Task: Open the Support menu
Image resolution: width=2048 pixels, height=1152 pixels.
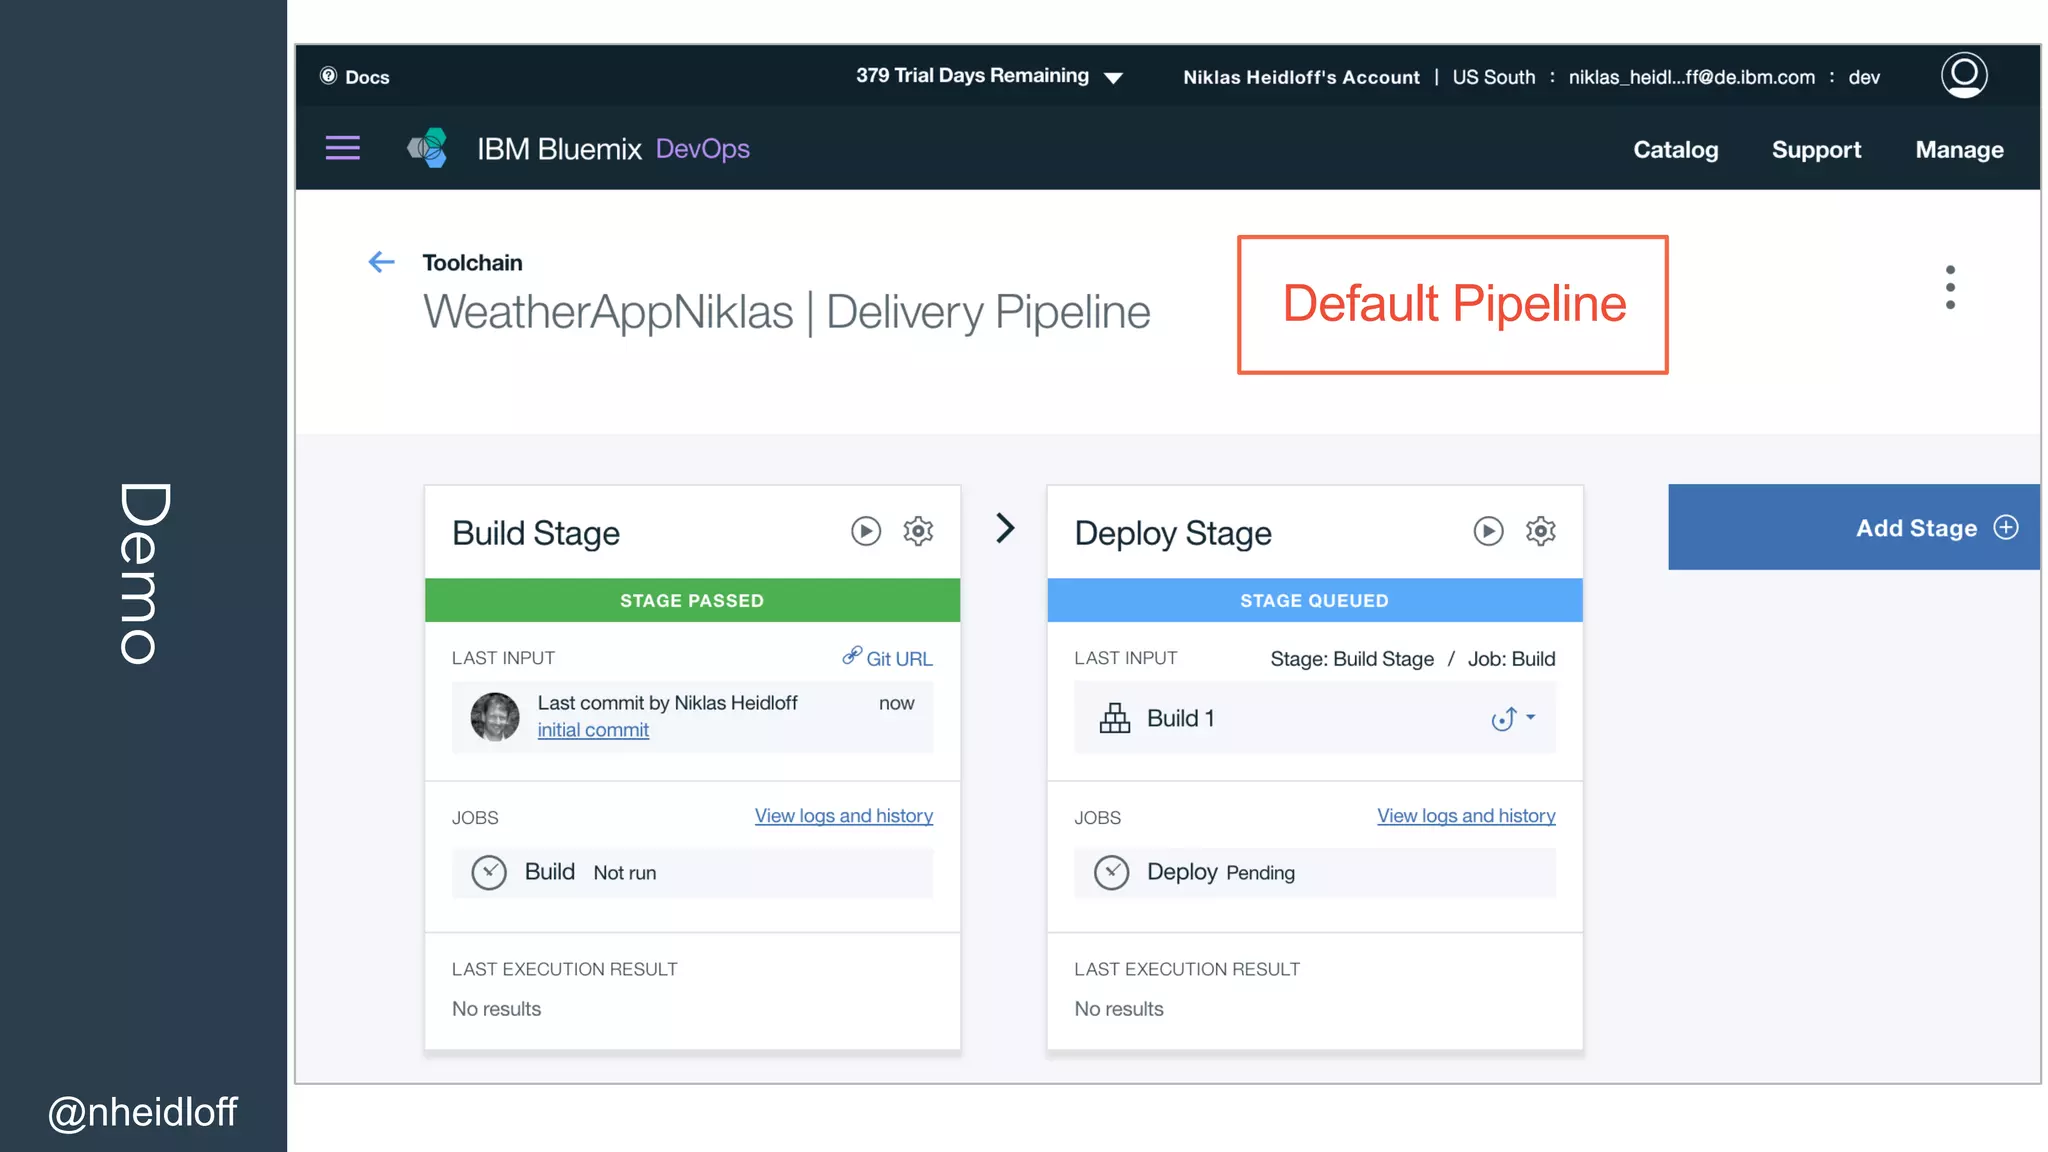Action: 1816,150
